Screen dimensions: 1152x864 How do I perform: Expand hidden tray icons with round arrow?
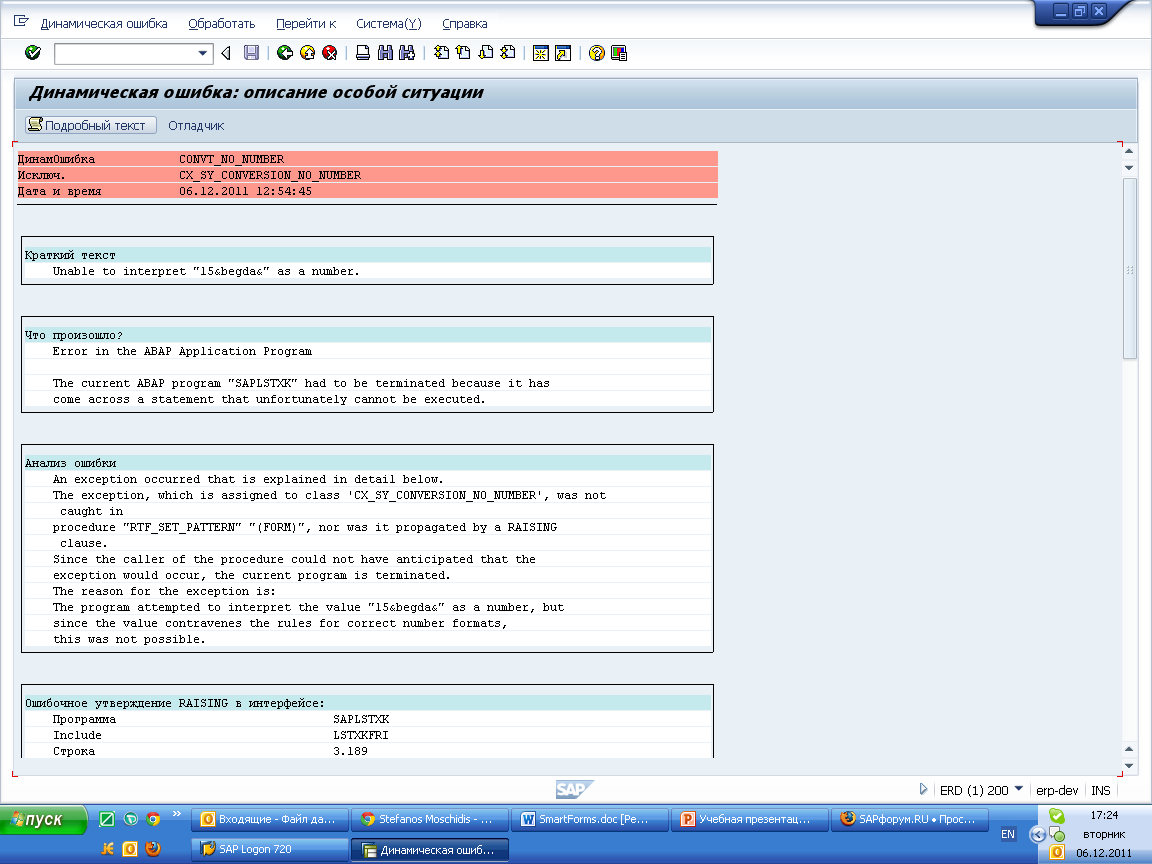[1037, 835]
